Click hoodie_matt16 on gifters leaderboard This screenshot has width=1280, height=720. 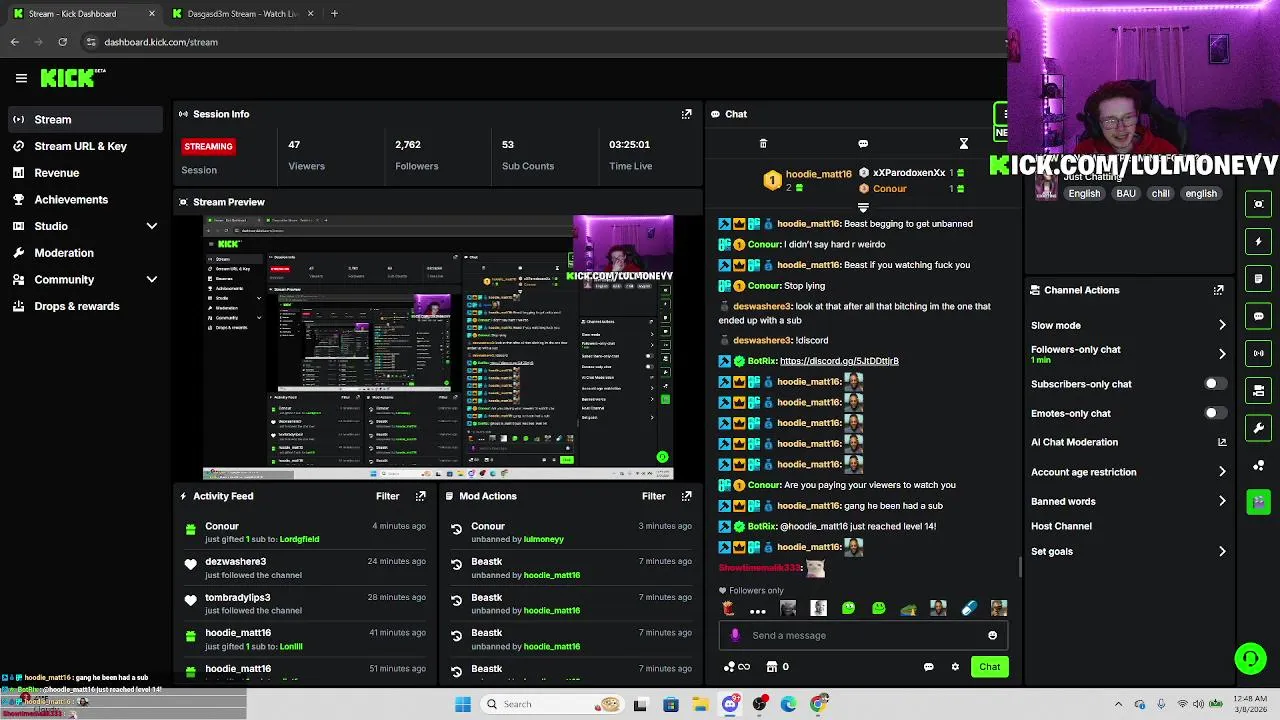[x=818, y=174]
